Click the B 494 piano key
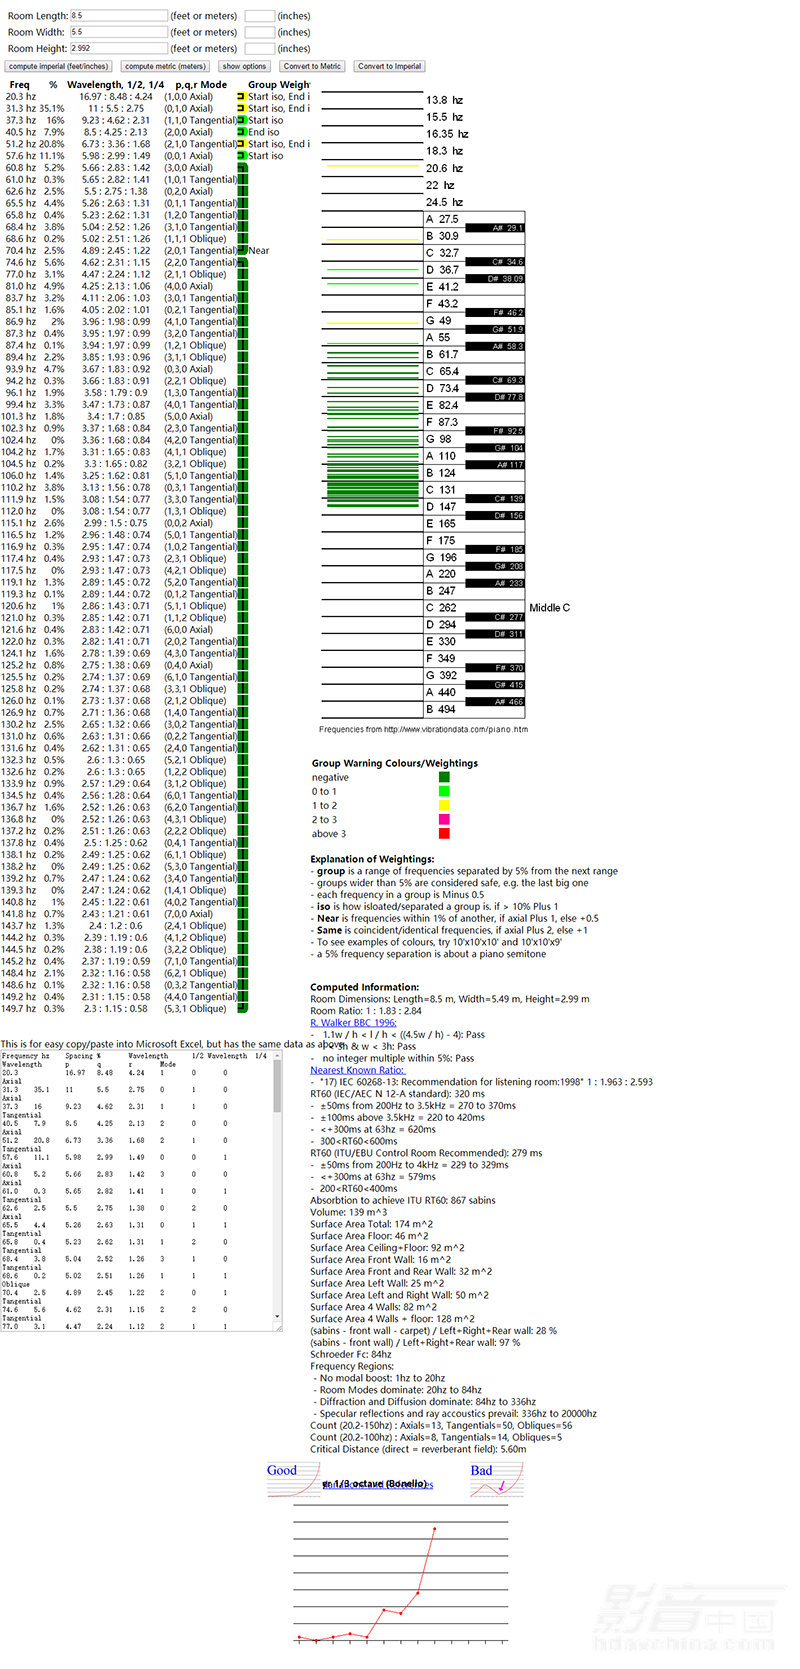The width and height of the screenshot is (800, 1669). pos(474,709)
